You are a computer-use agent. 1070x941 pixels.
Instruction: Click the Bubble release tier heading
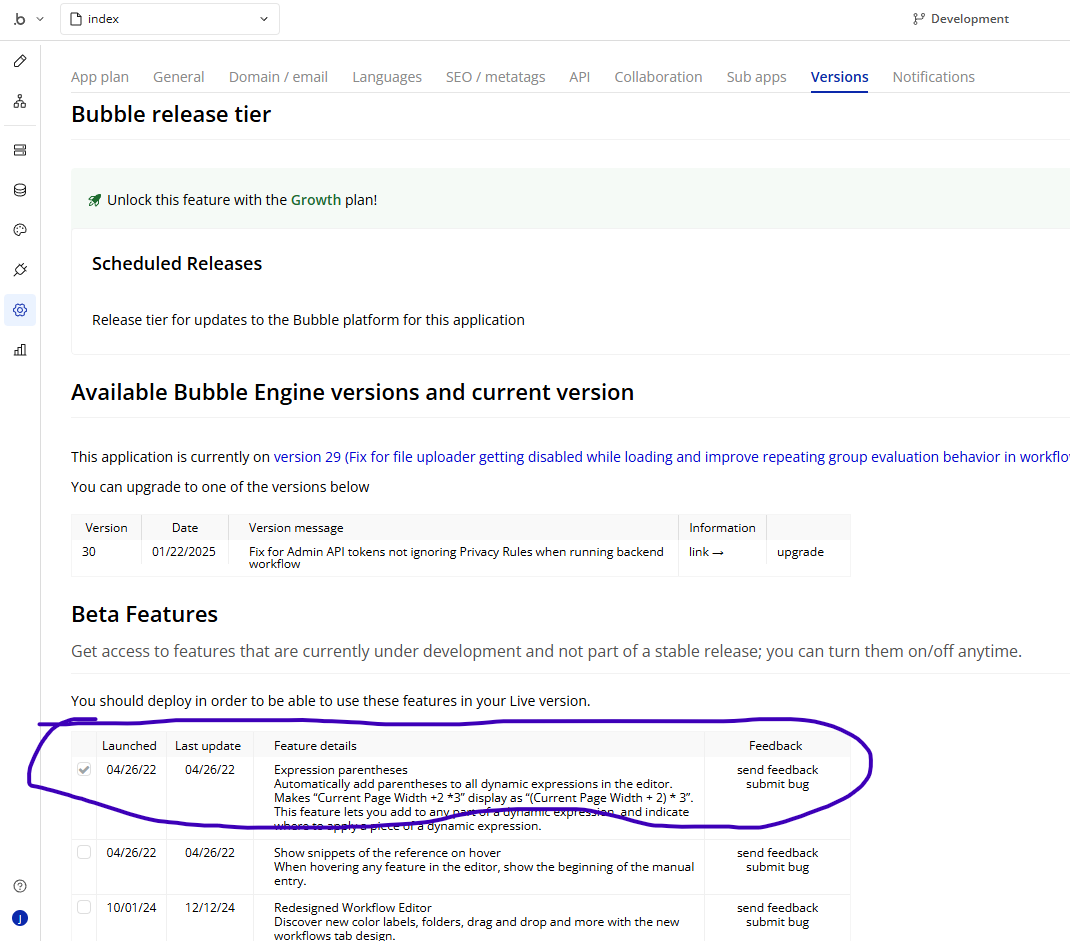(x=171, y=115)
